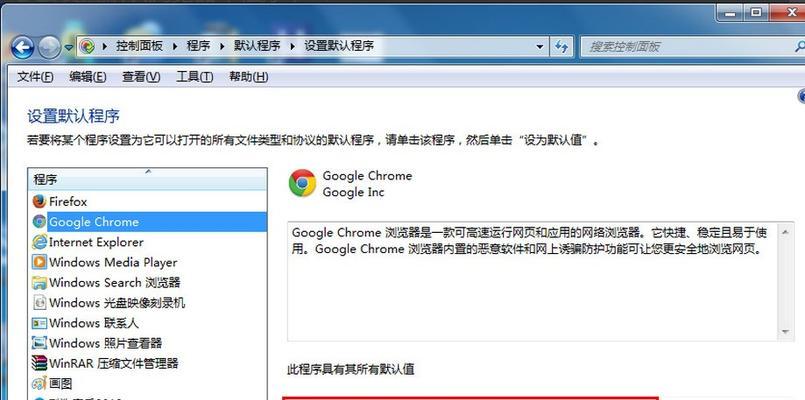Select Internet Explorer in the list
This screenshot has height=400, width=805.
tap(148, 242)
